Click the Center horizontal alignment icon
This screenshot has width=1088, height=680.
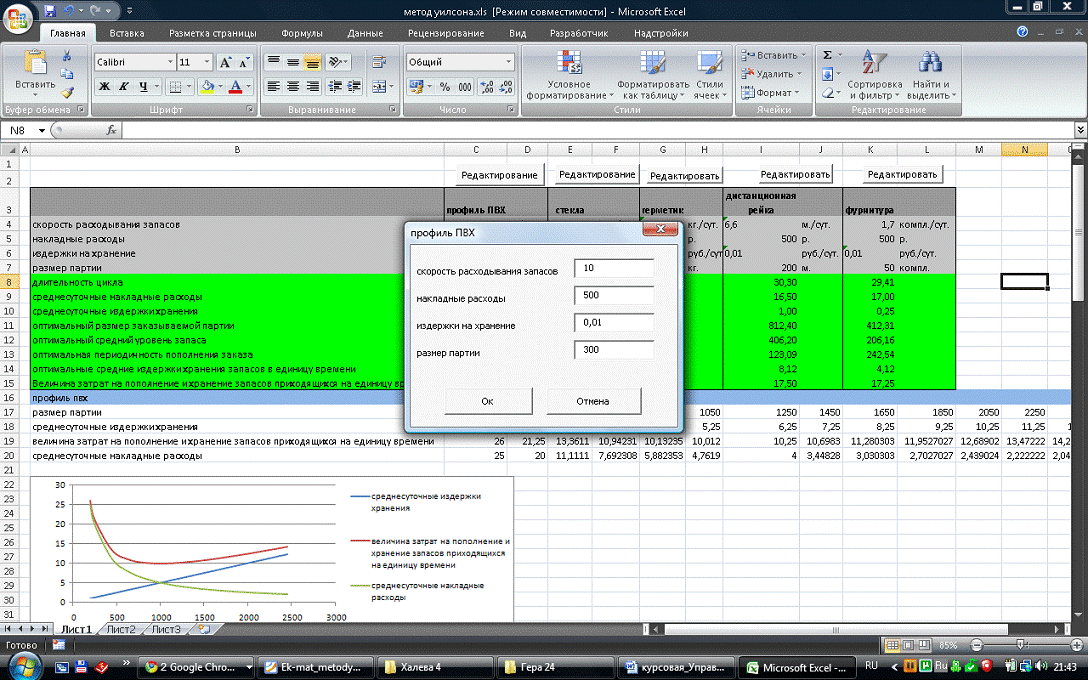pyautogui.click(x=293, y=87)
